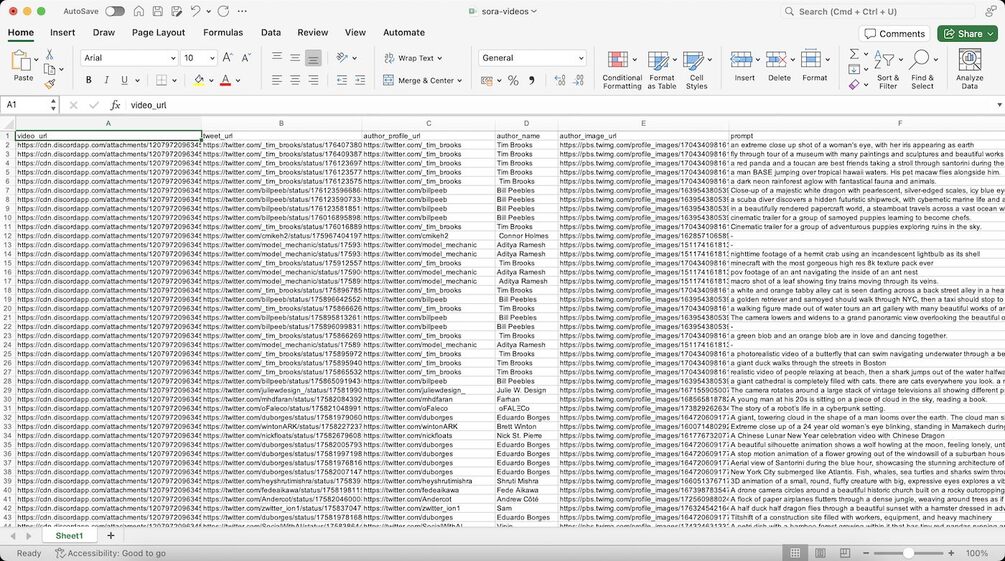This screenshot has height=561, width=1005.
Task: Click the Sort & Filter icon
Action: pyautogui.click(x=885, y=60)
